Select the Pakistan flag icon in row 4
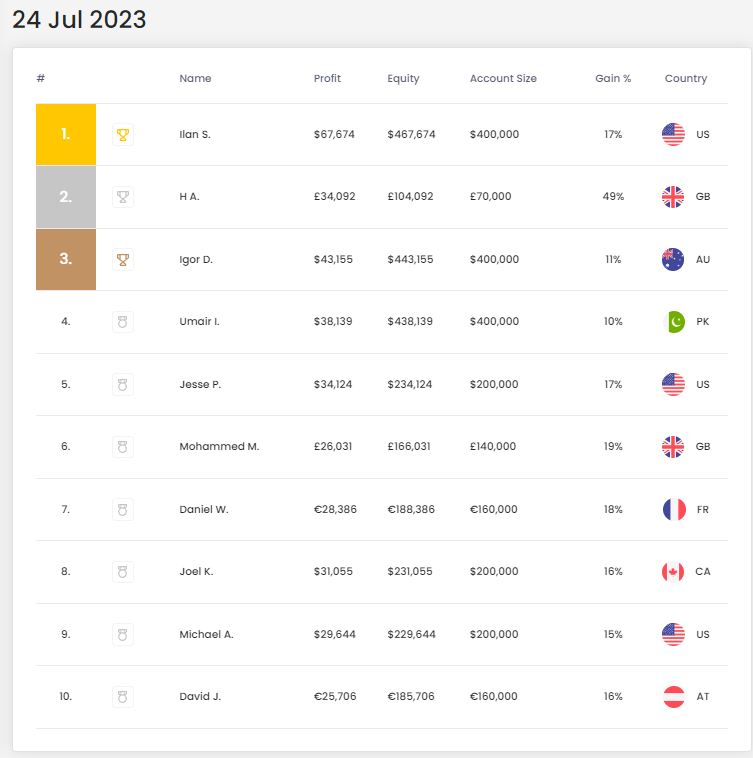753x758 pixels. pos(675,321)
